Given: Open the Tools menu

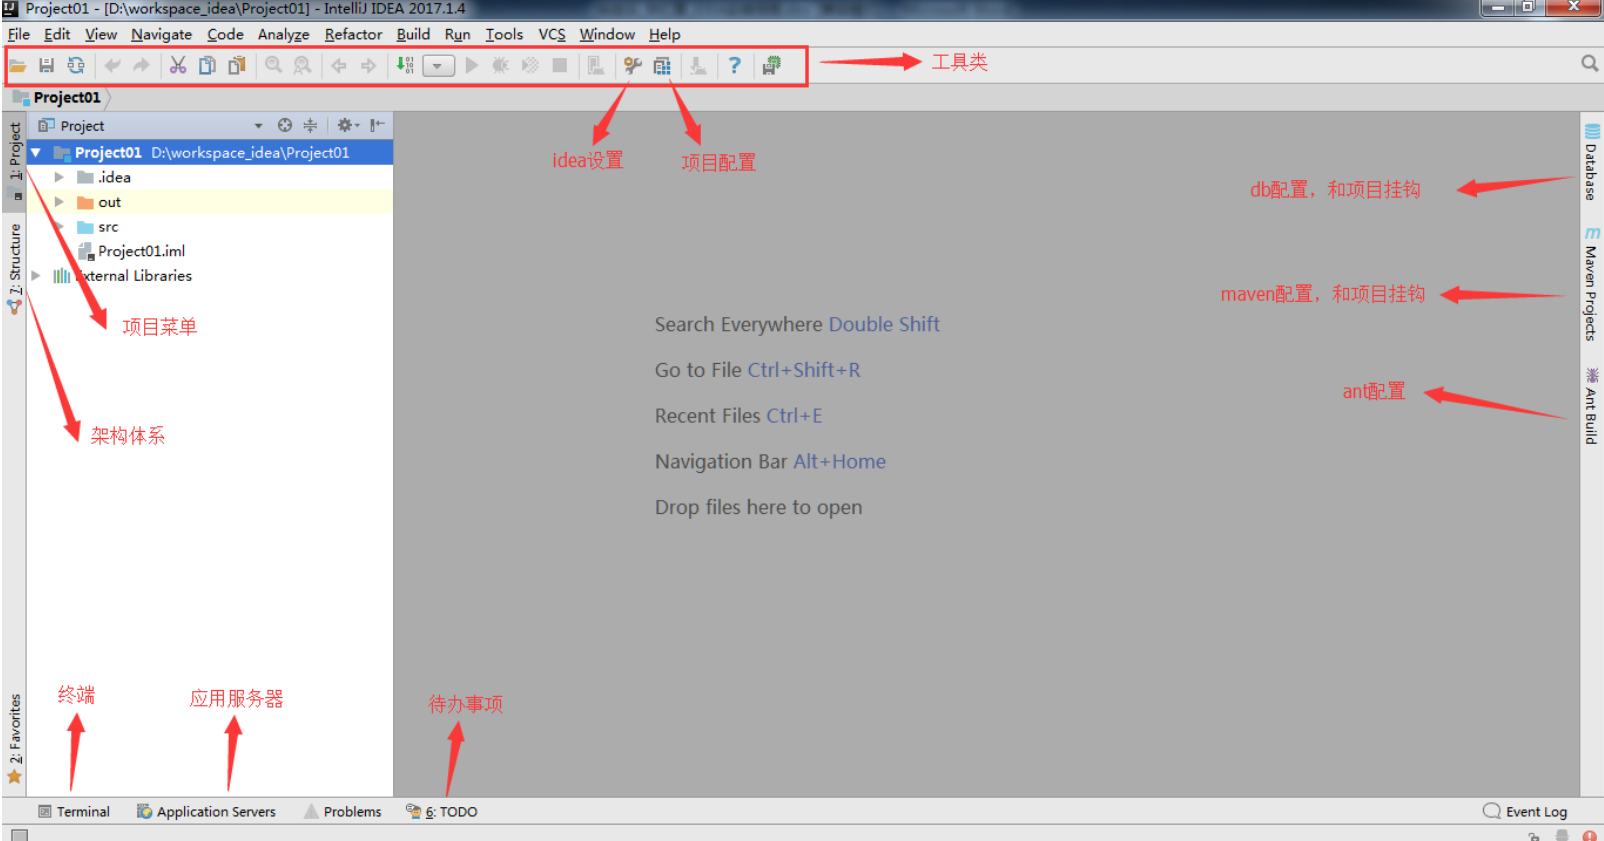Looking at the screenshot, I should (x=504, y=34).
